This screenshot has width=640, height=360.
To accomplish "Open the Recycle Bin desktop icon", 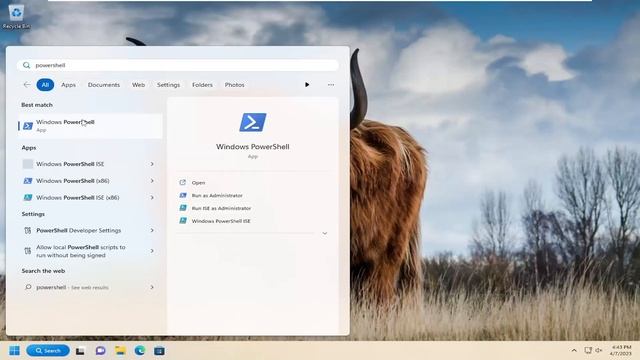I will click(x=16, y=16).
